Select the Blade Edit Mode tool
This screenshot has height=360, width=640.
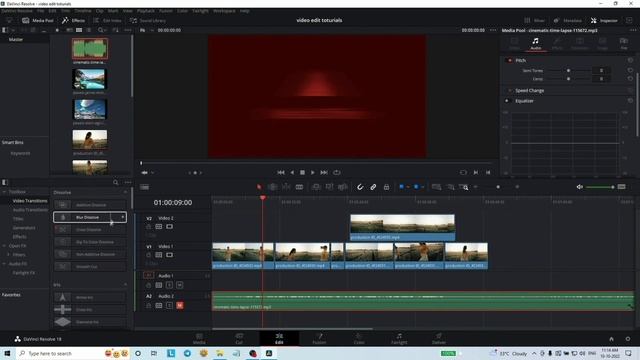click(300, 187)
